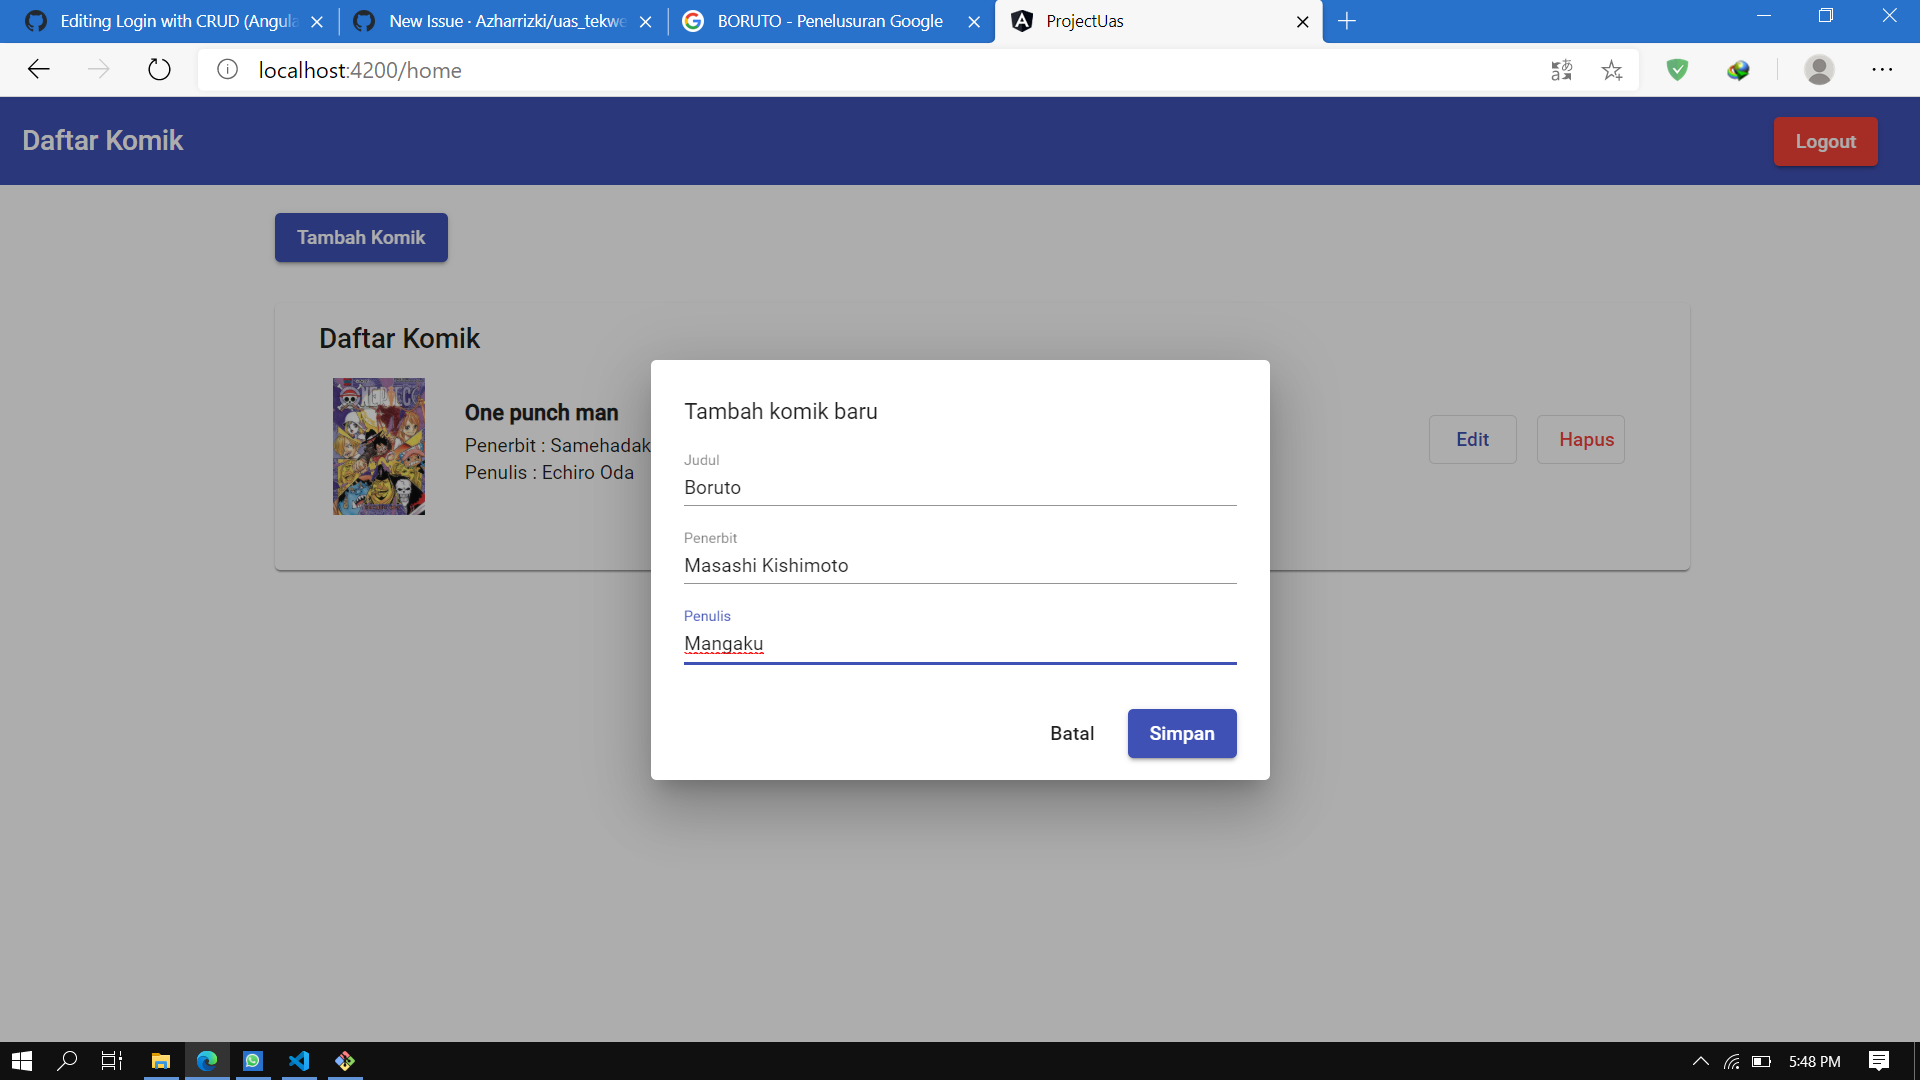This screenshot has height=1080, width=1920.
Task: Click Simpan to save the comic
Action: [x=1182, y=733]
